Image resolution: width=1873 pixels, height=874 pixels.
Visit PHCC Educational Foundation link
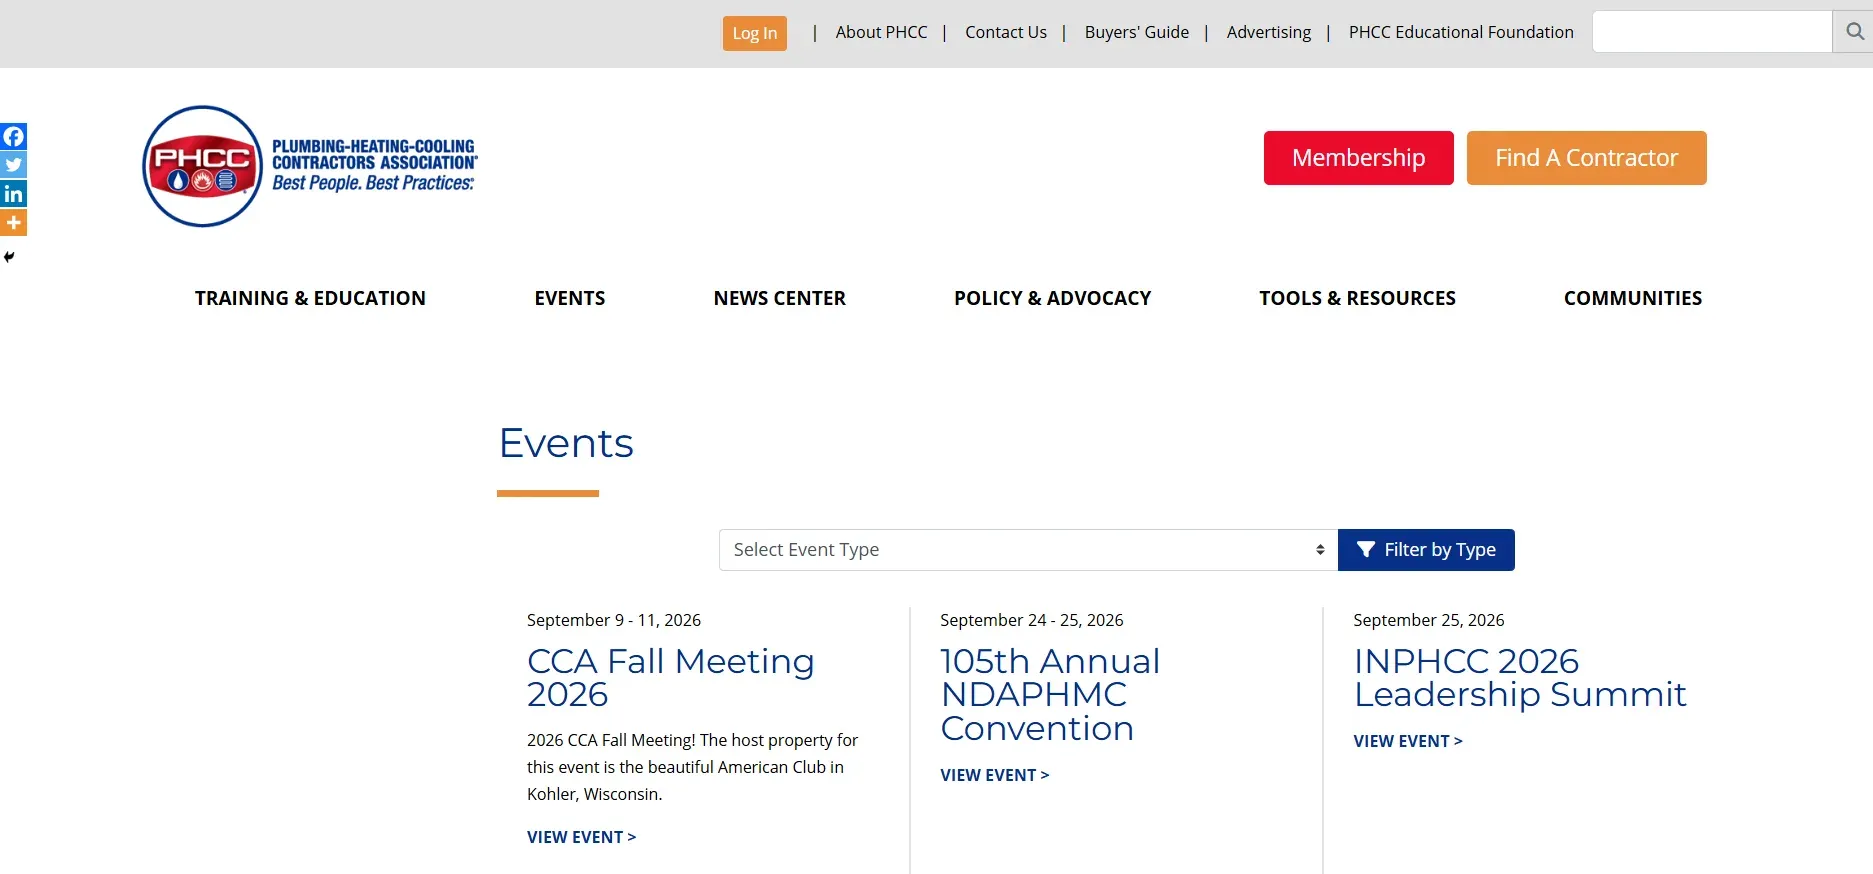pos(1461,32)
